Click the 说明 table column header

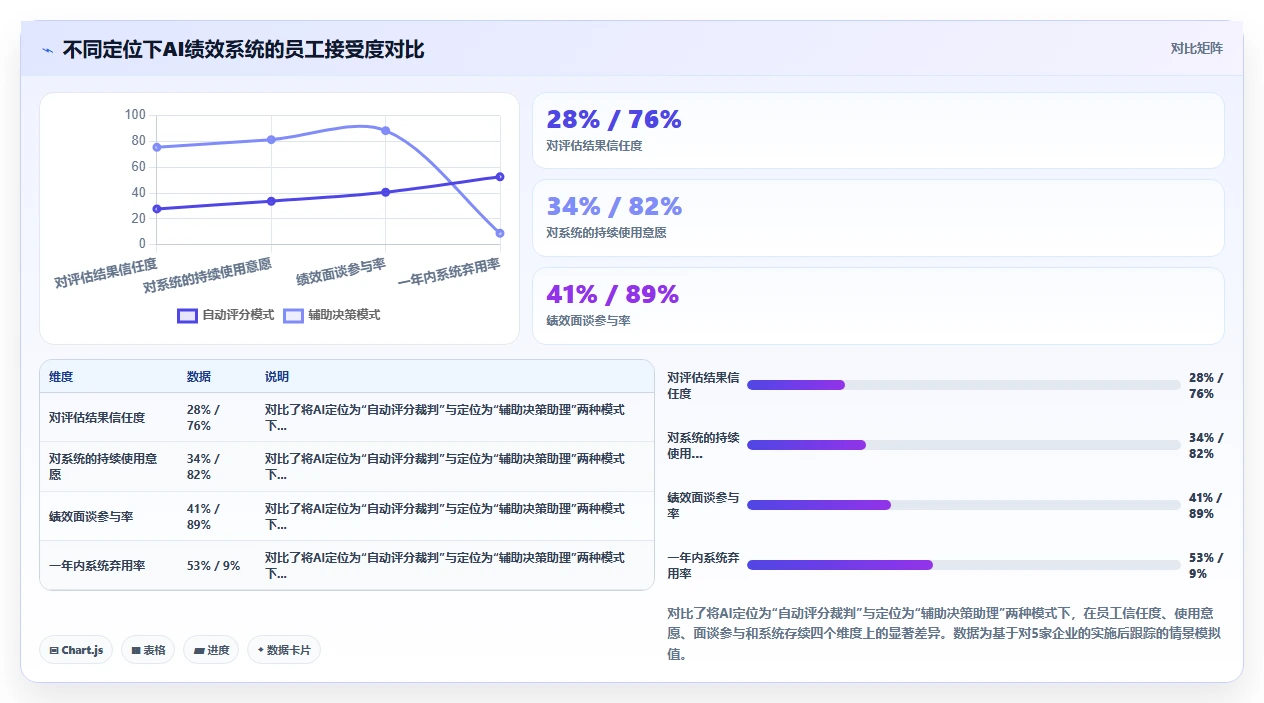(x=277, y=377)
